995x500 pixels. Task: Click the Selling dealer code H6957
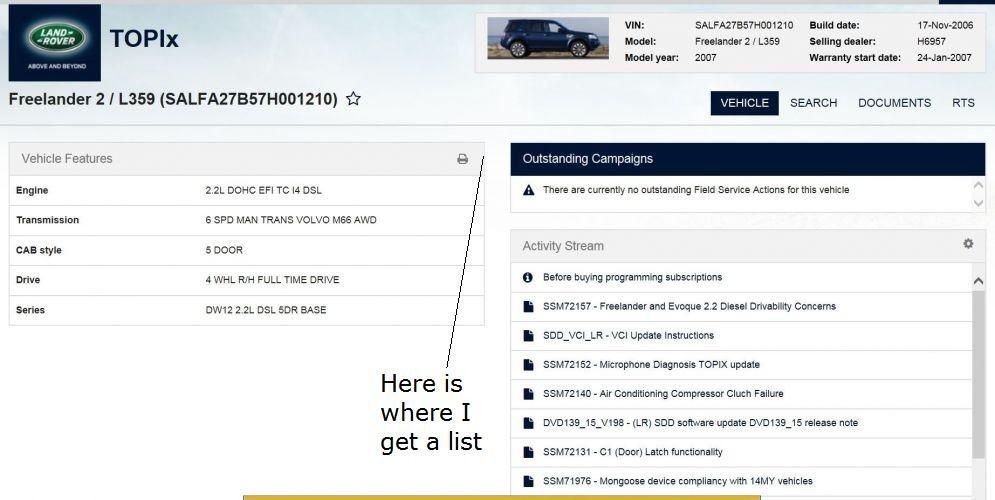coord(931,41)
